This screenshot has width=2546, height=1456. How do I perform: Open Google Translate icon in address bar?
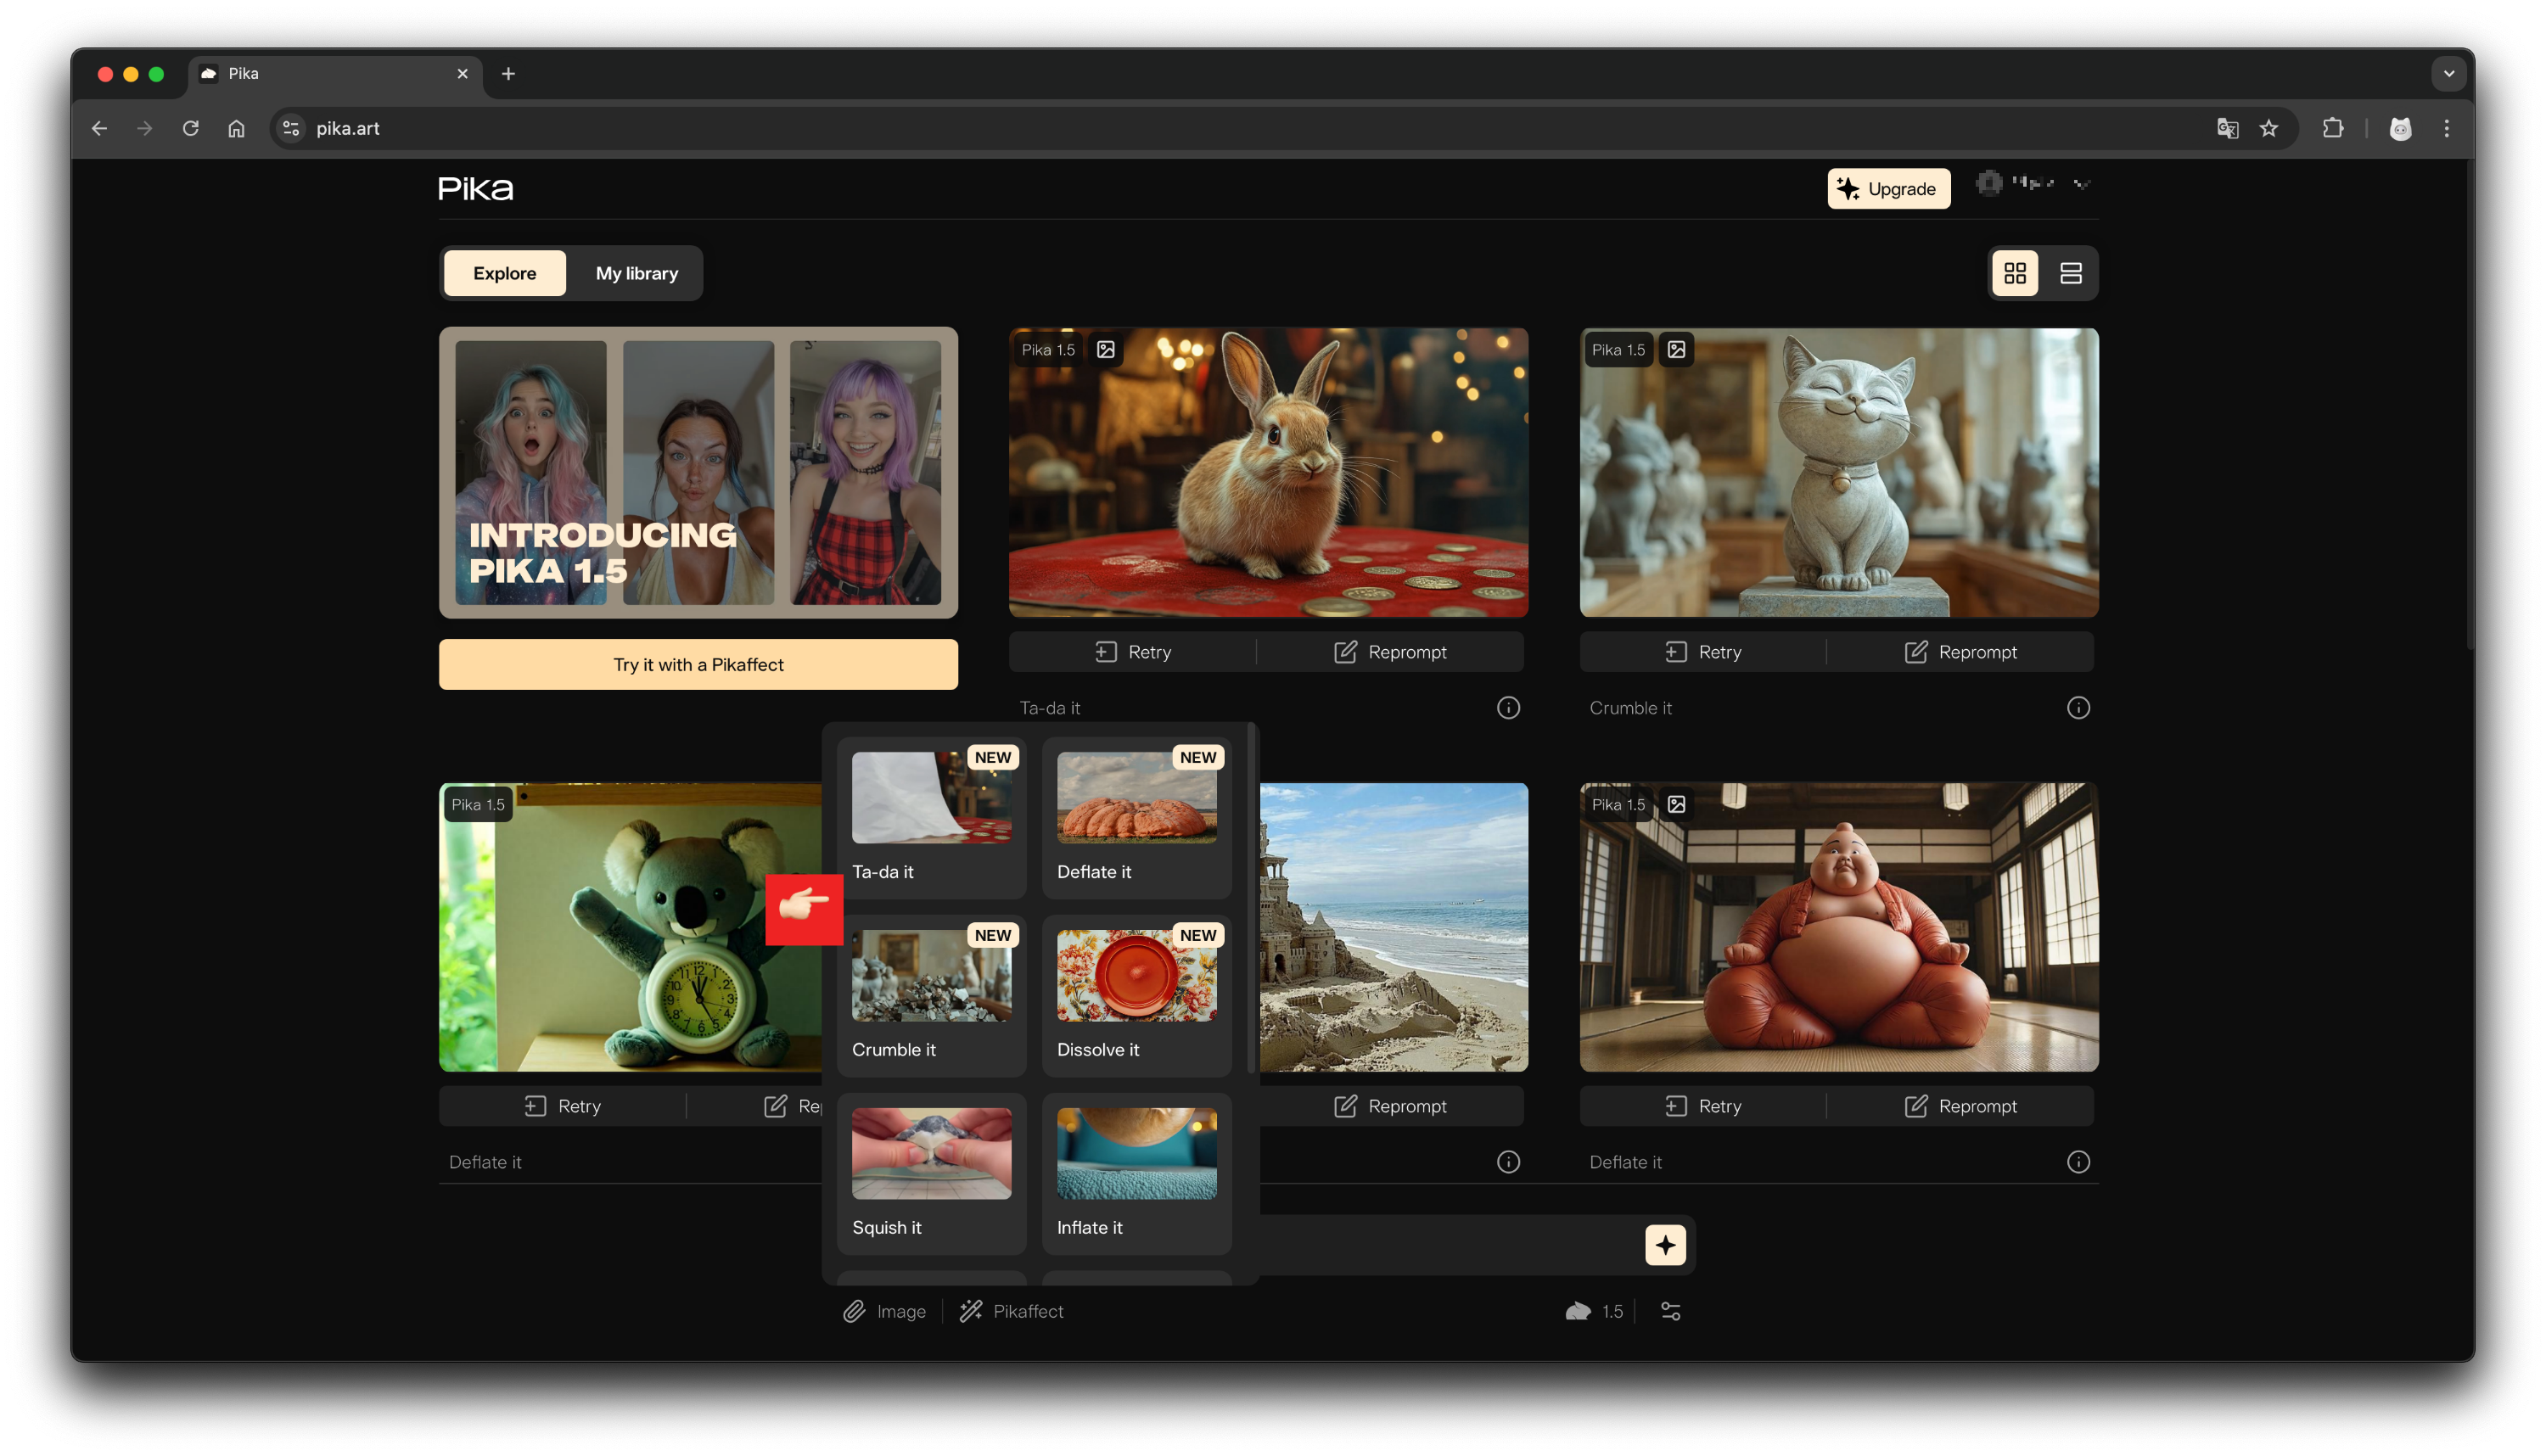[x=2227, y=128]
